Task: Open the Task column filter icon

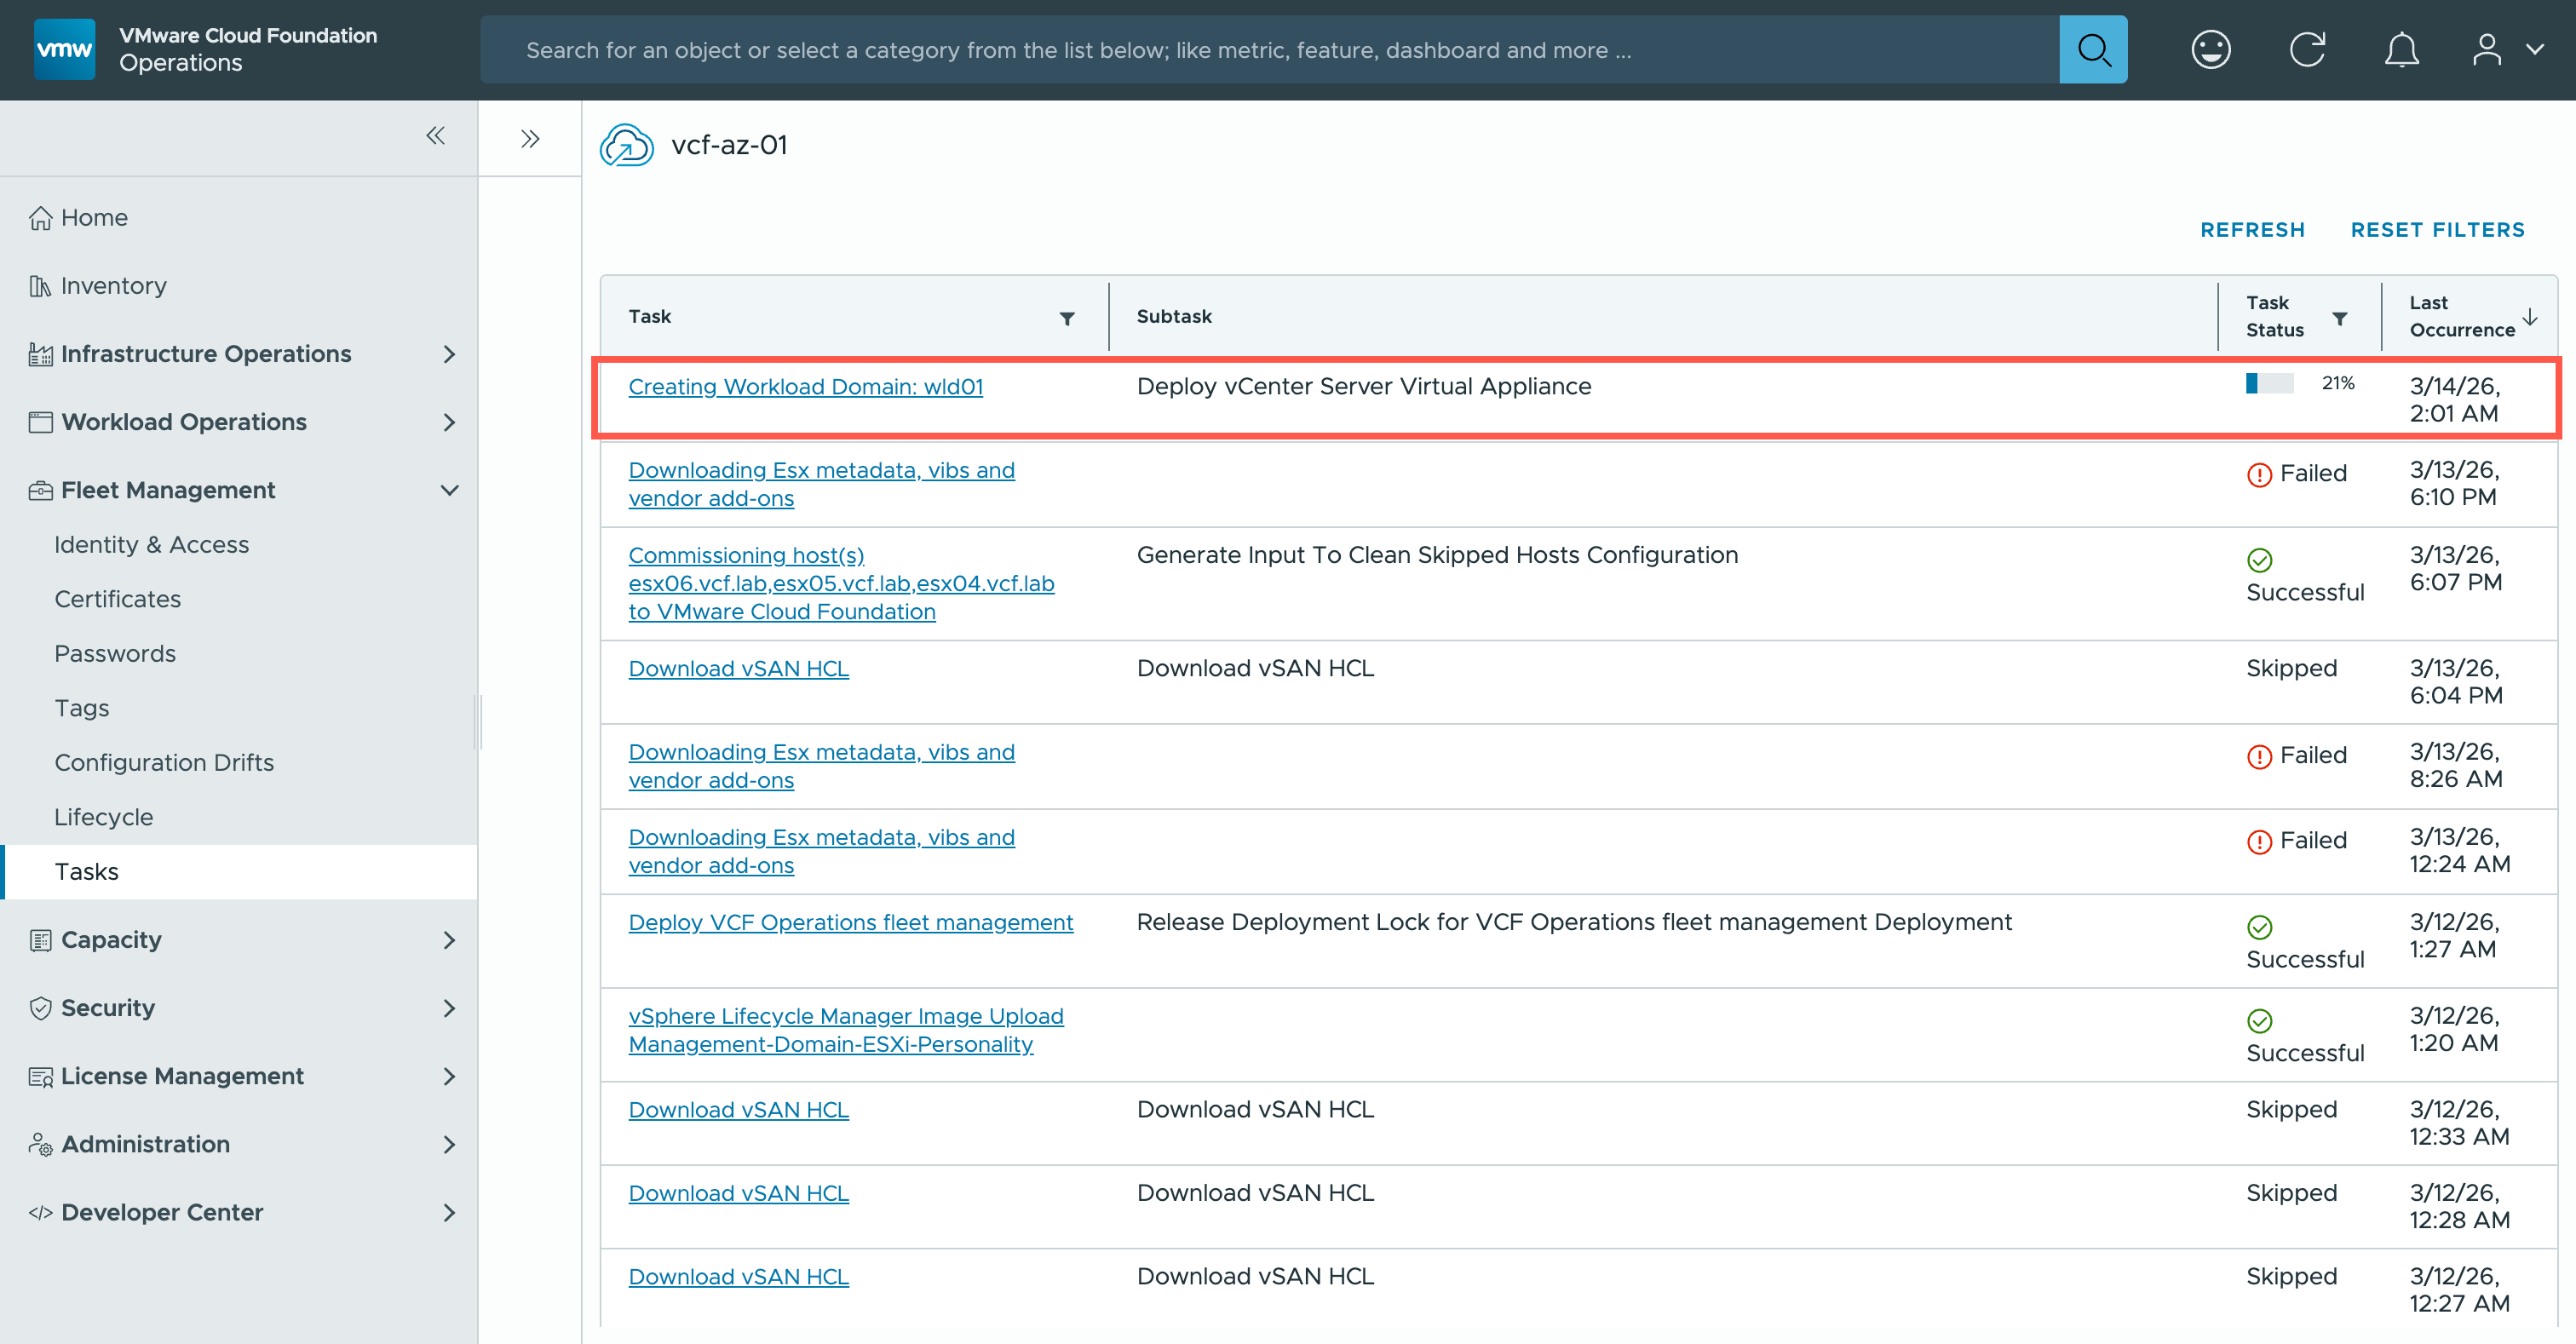Action: (1067, 318)
